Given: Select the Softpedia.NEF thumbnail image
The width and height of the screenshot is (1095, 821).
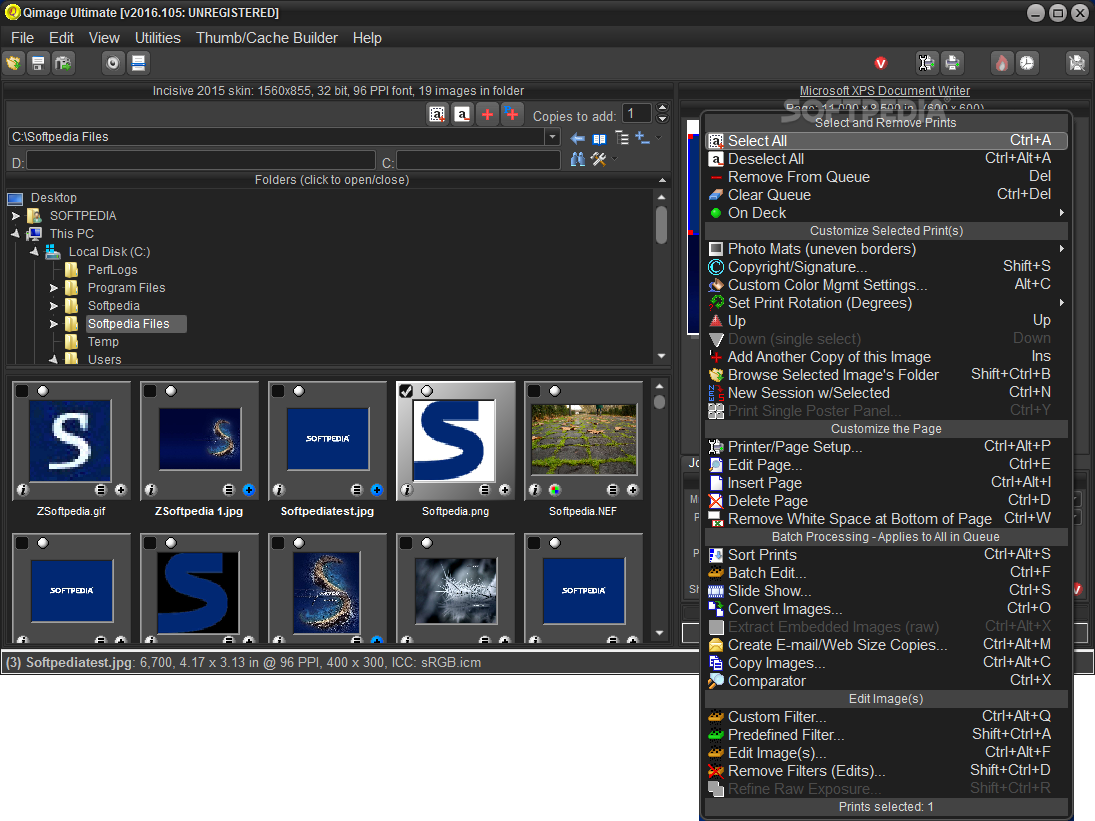Looking at the screenshot, I should [584, 439].
